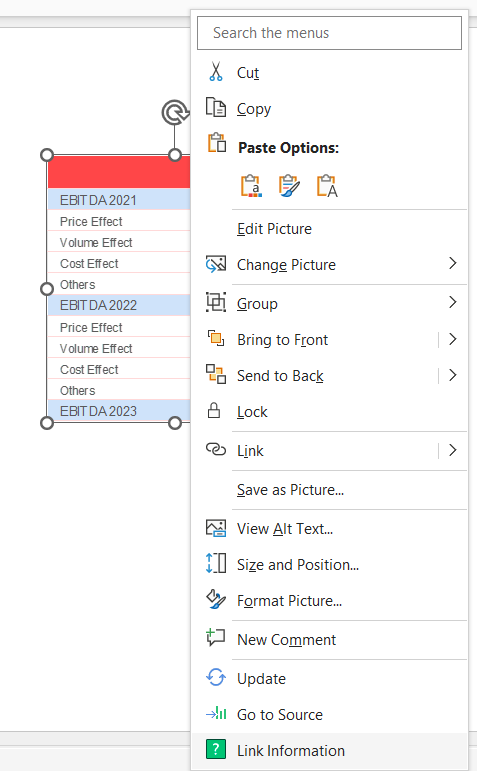Screen dimensions: 478x771
Task: Click the Copy icon
Action: point(216,108)
